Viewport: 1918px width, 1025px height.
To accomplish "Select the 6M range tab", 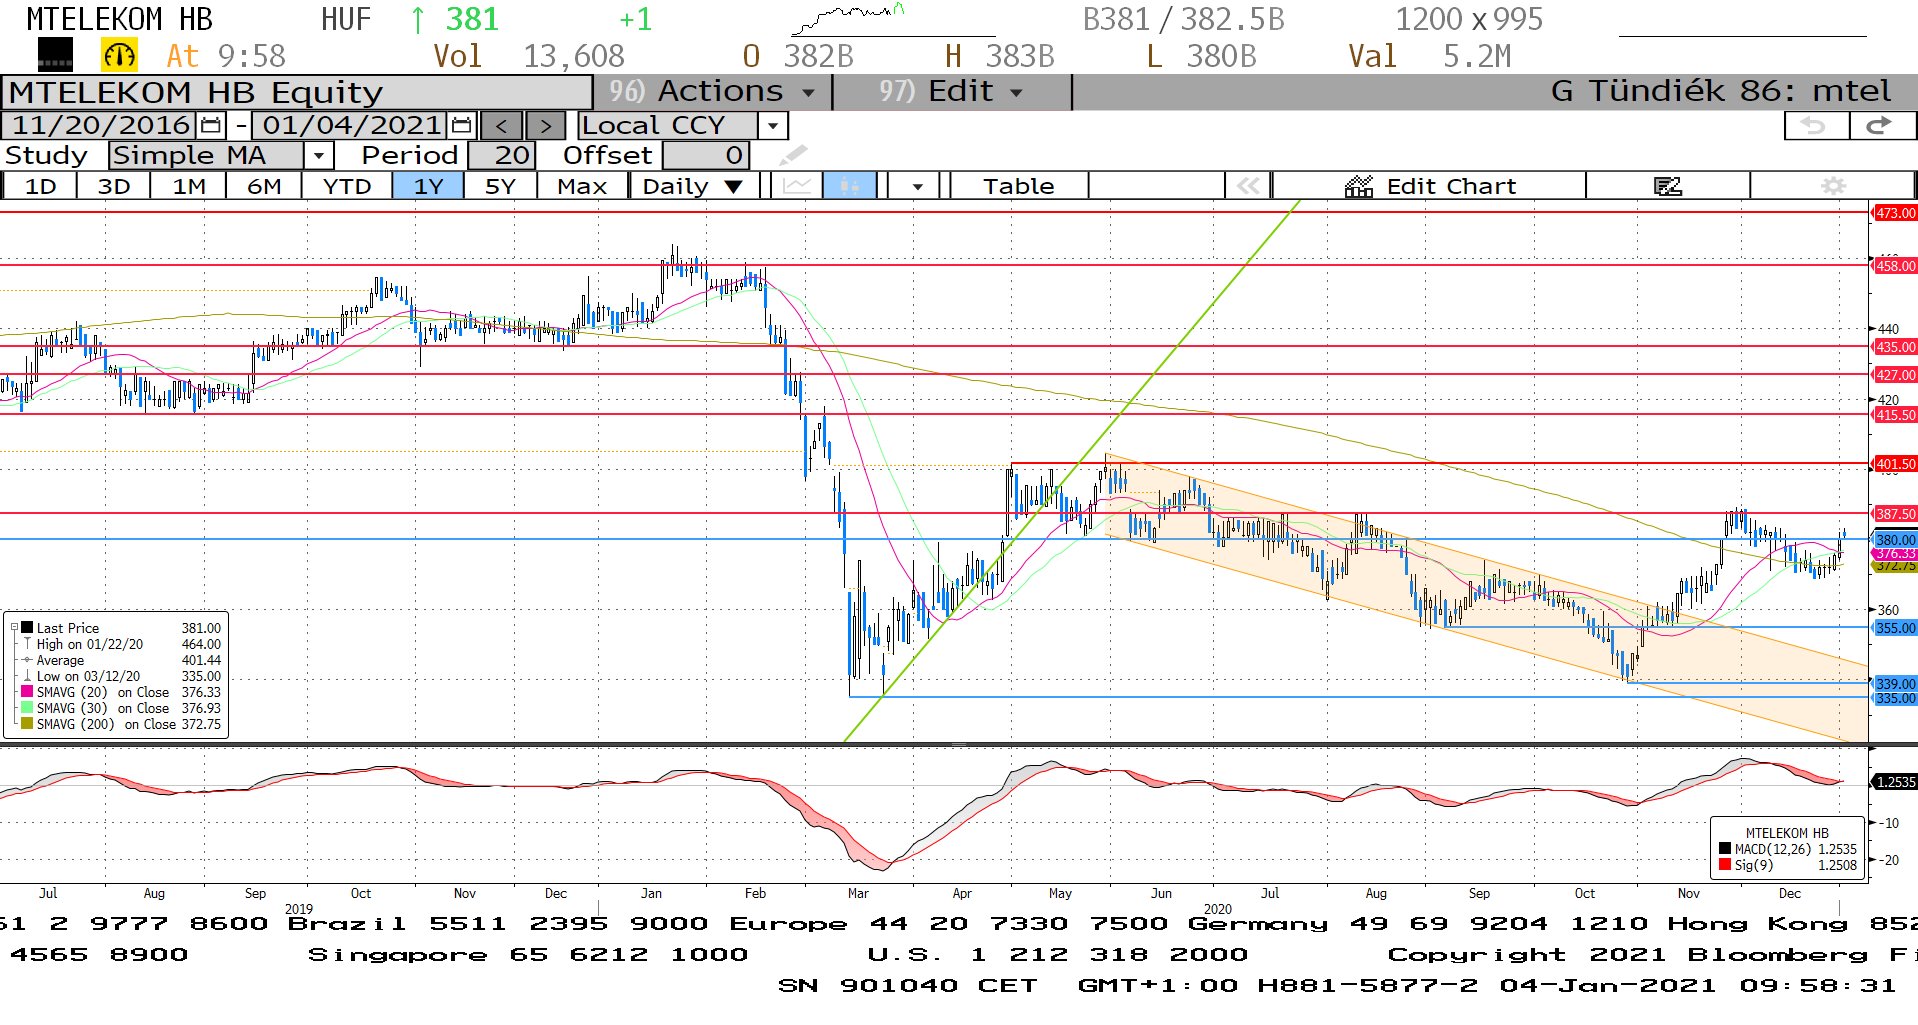I will tap(264, 186).
